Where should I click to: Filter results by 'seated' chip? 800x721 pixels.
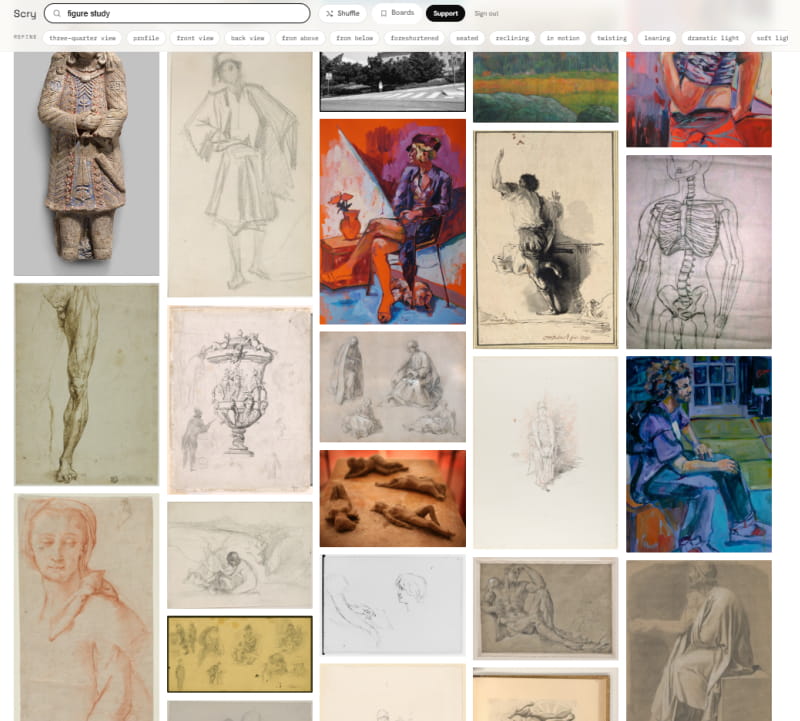[x=467, y=38]
